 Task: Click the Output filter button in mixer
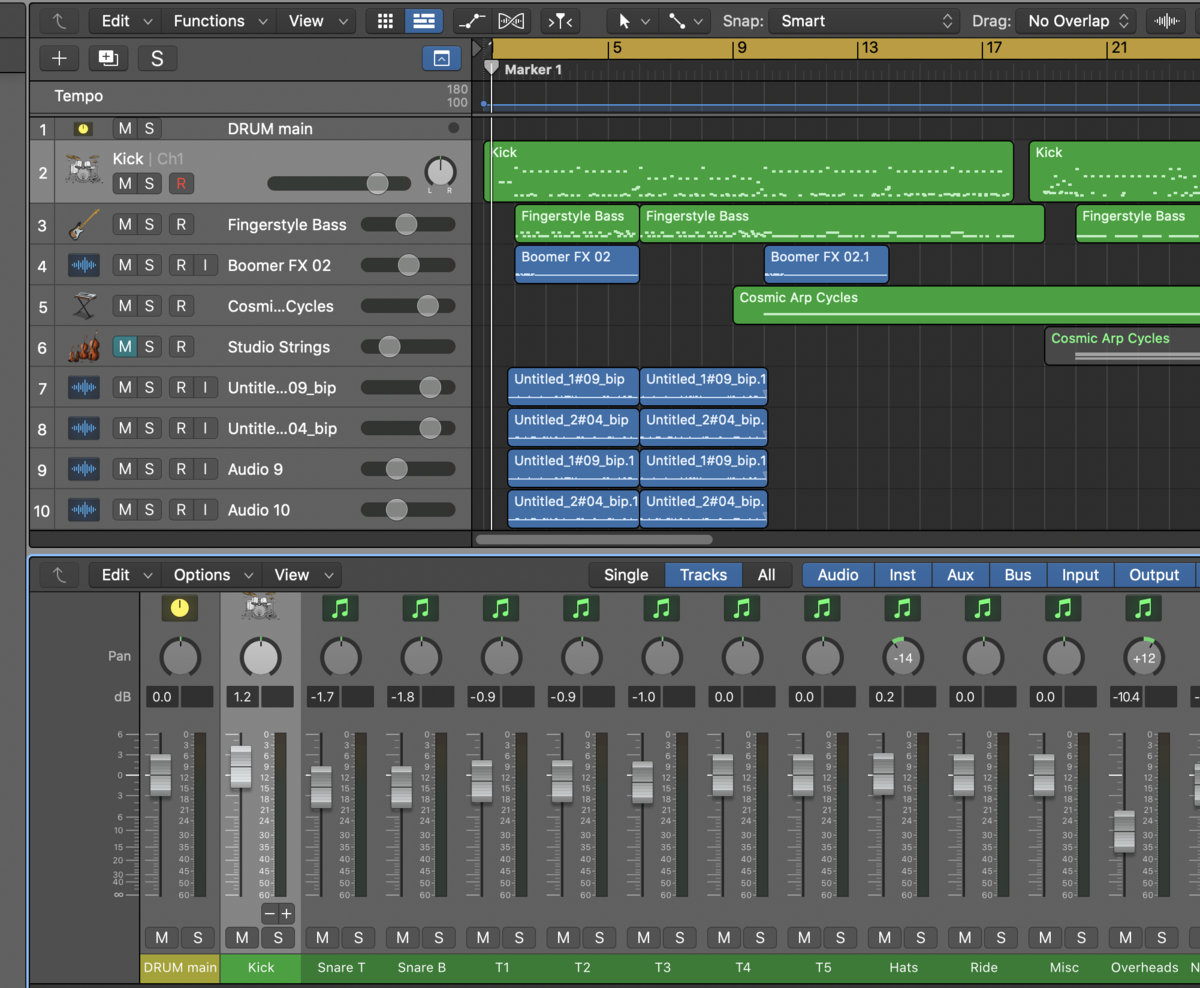1154,575
